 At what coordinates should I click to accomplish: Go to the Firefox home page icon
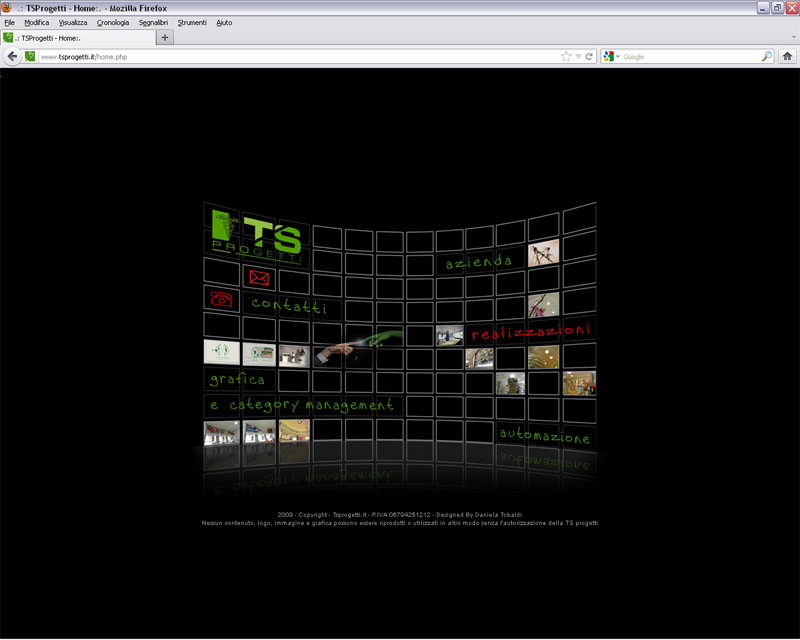point(787,56)
